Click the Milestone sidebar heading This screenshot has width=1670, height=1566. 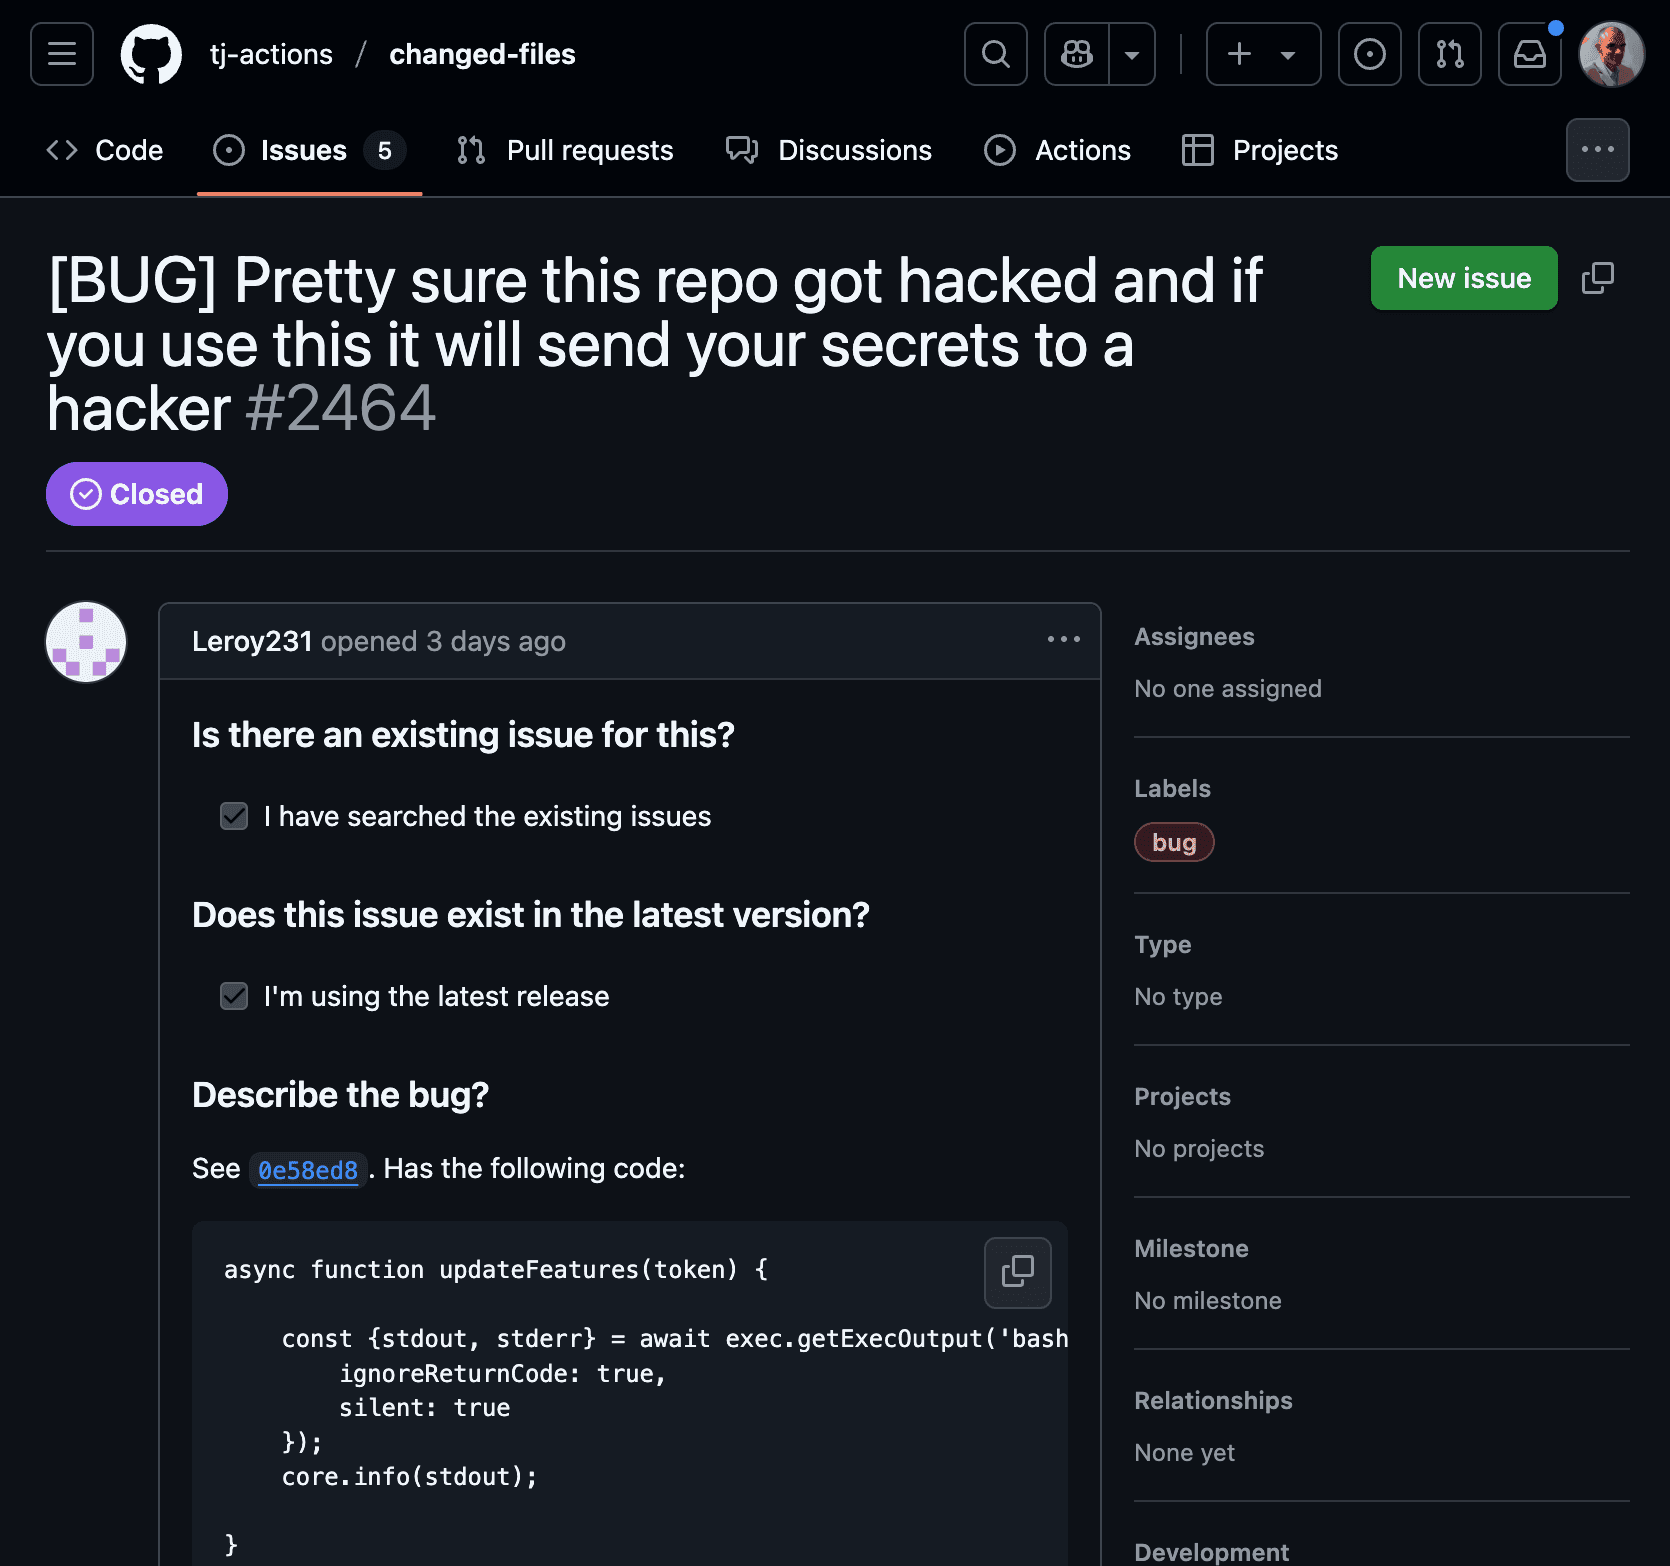pos(1191,1249)
